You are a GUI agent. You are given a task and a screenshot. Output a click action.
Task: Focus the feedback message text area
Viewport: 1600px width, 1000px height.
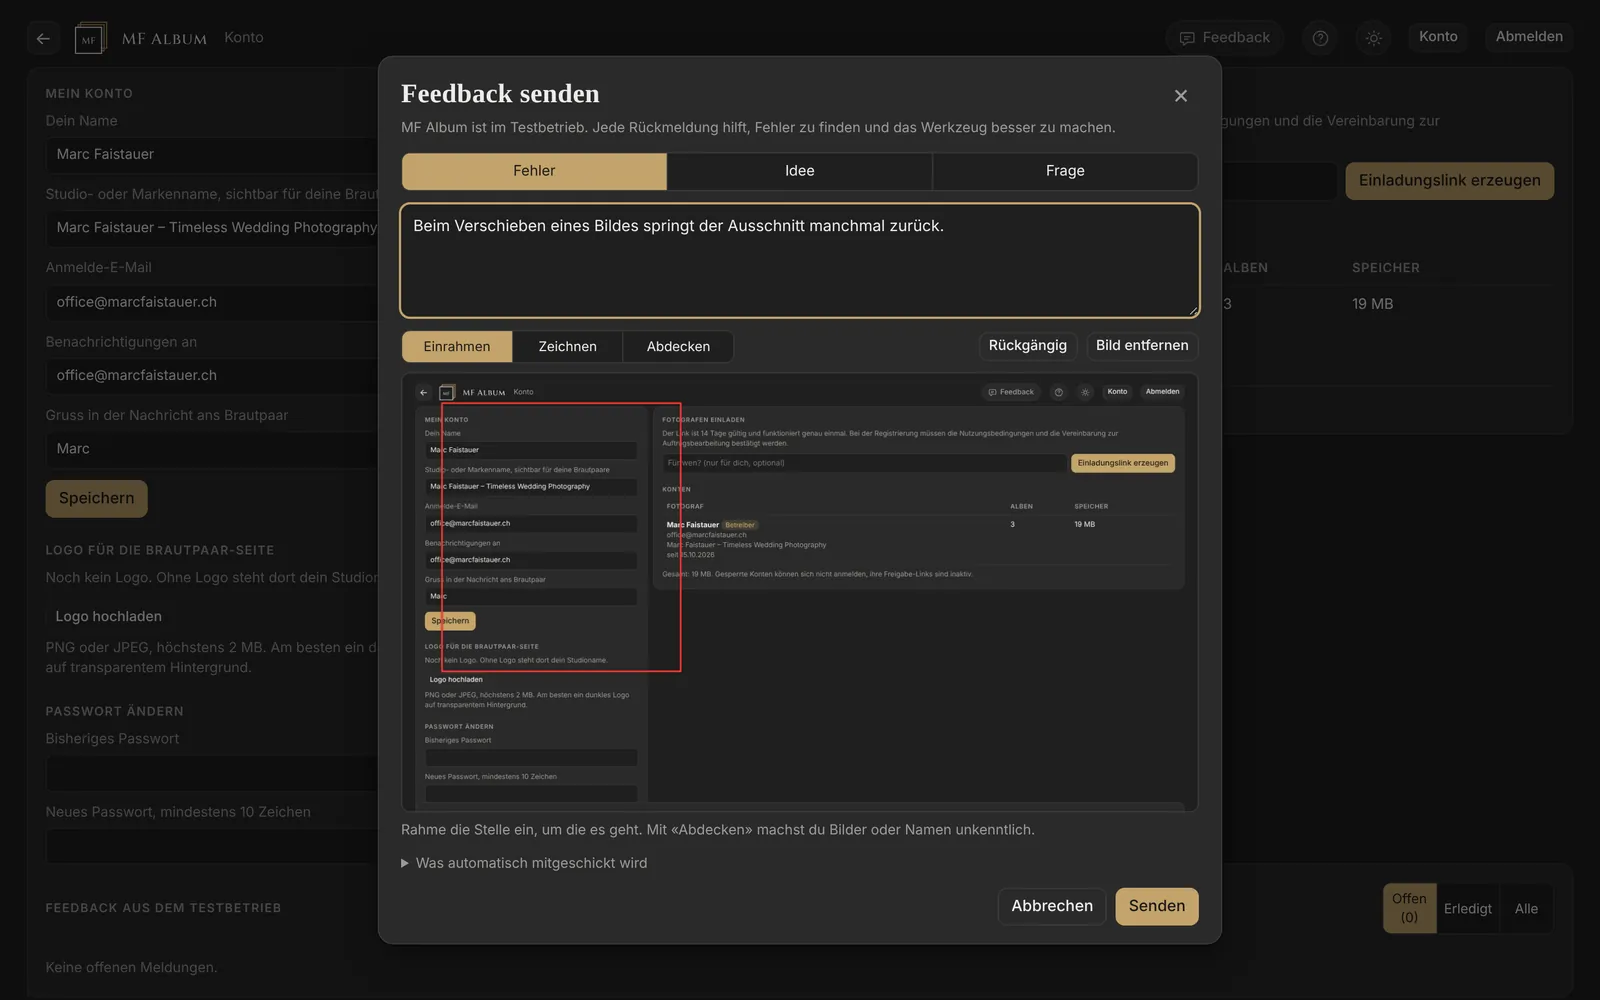[800, 260]
